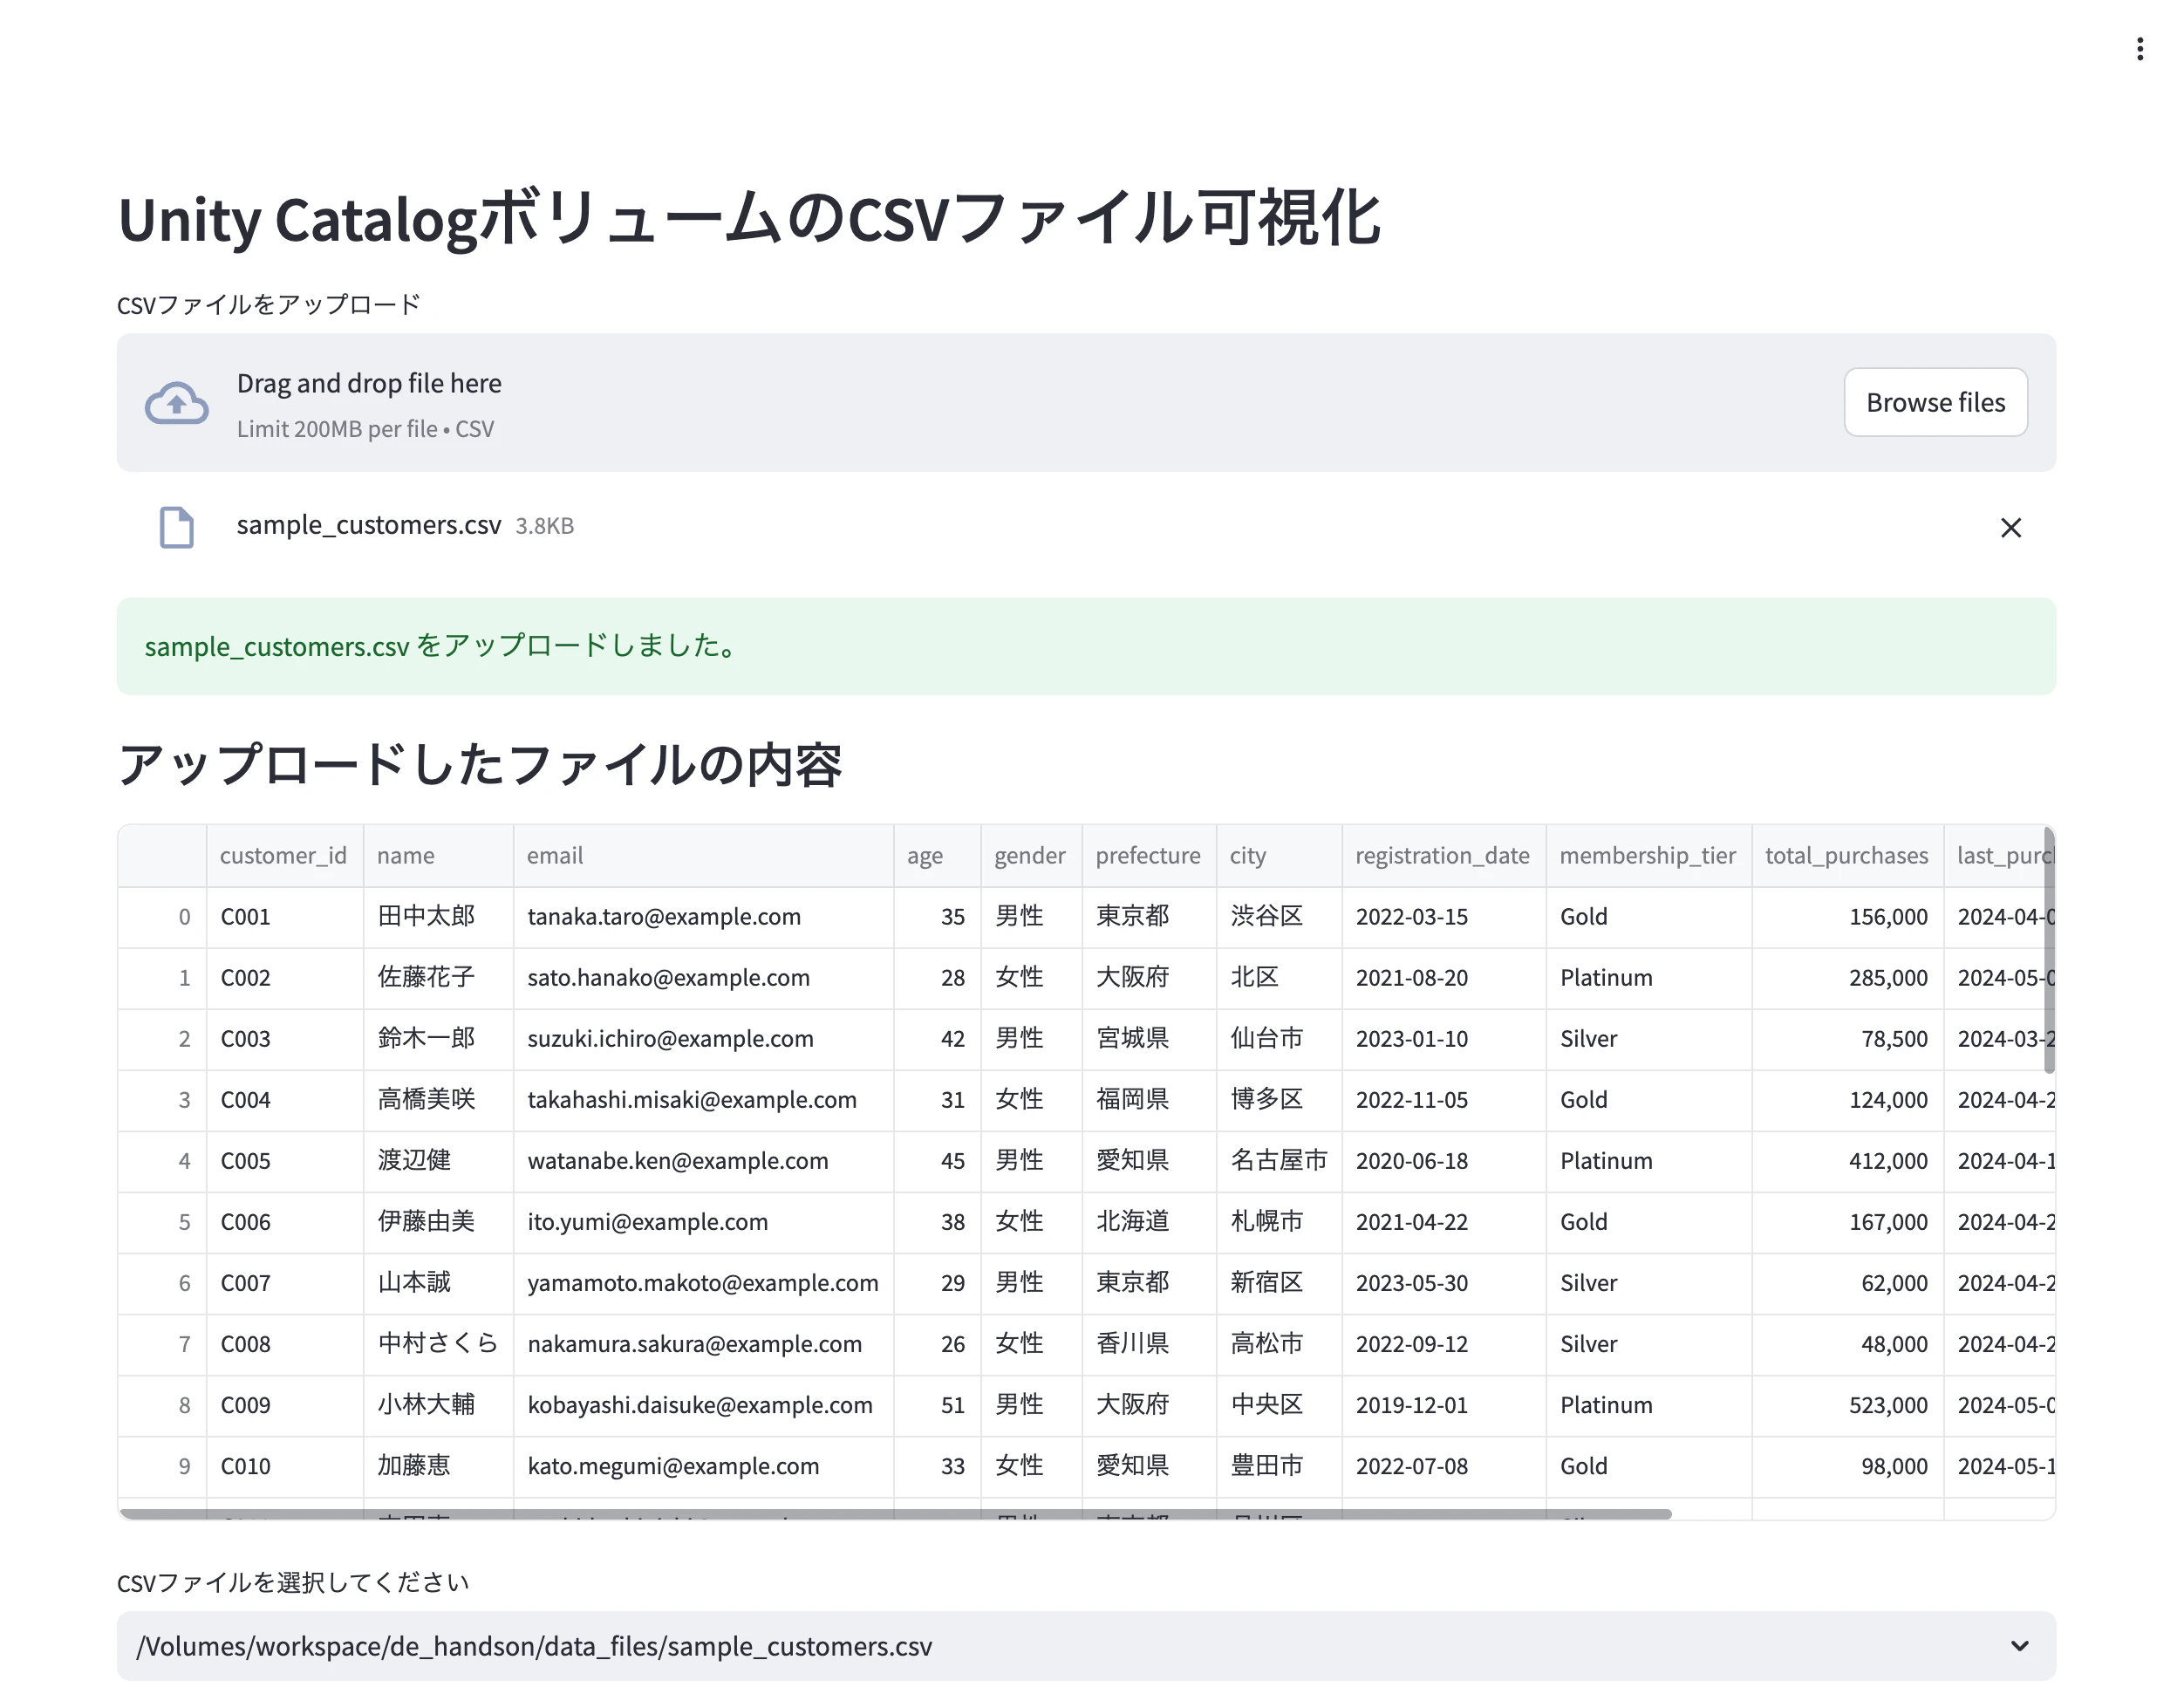Viewport: 2184px width, 1694px height.
Task: Select the name cell 高橋美咲
Action: click(438, 1099)
